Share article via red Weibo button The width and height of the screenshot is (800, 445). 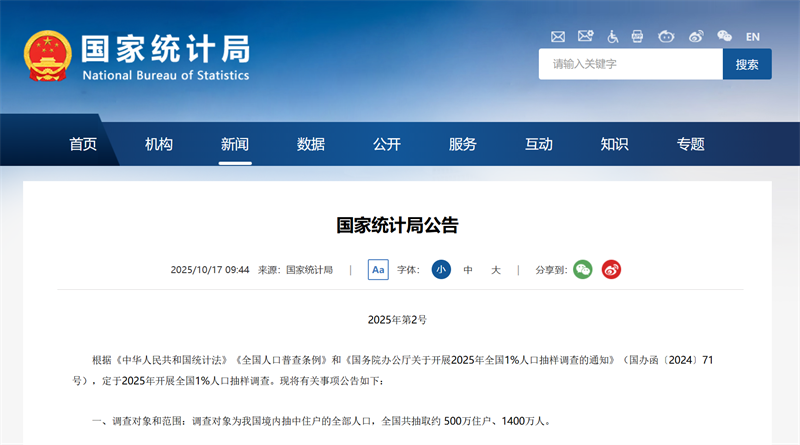(611, 270)
